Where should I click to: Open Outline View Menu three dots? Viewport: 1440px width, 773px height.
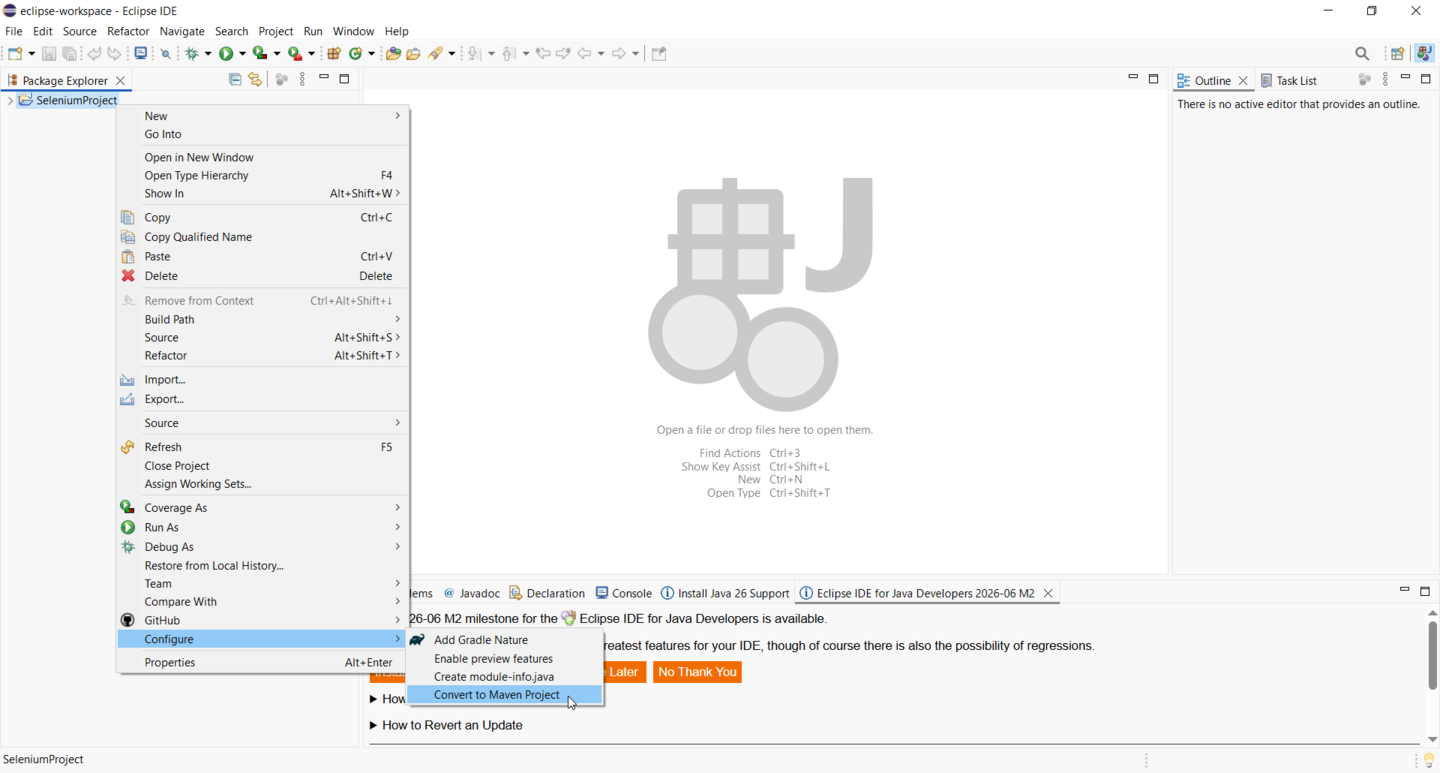point(1385,80)
